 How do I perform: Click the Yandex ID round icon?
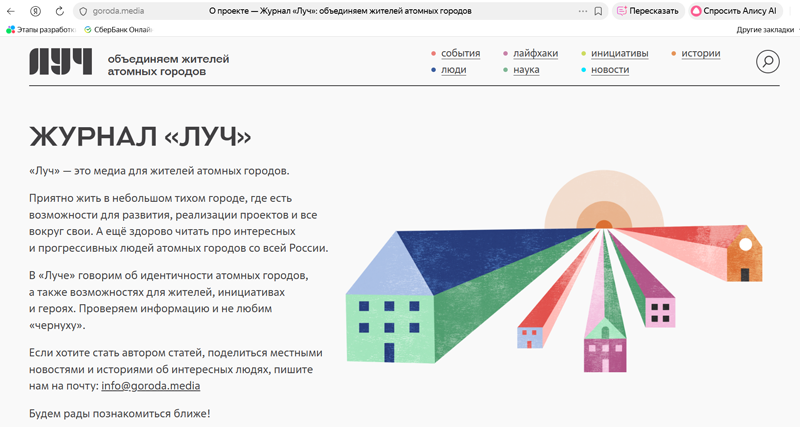tap(36, 11)
